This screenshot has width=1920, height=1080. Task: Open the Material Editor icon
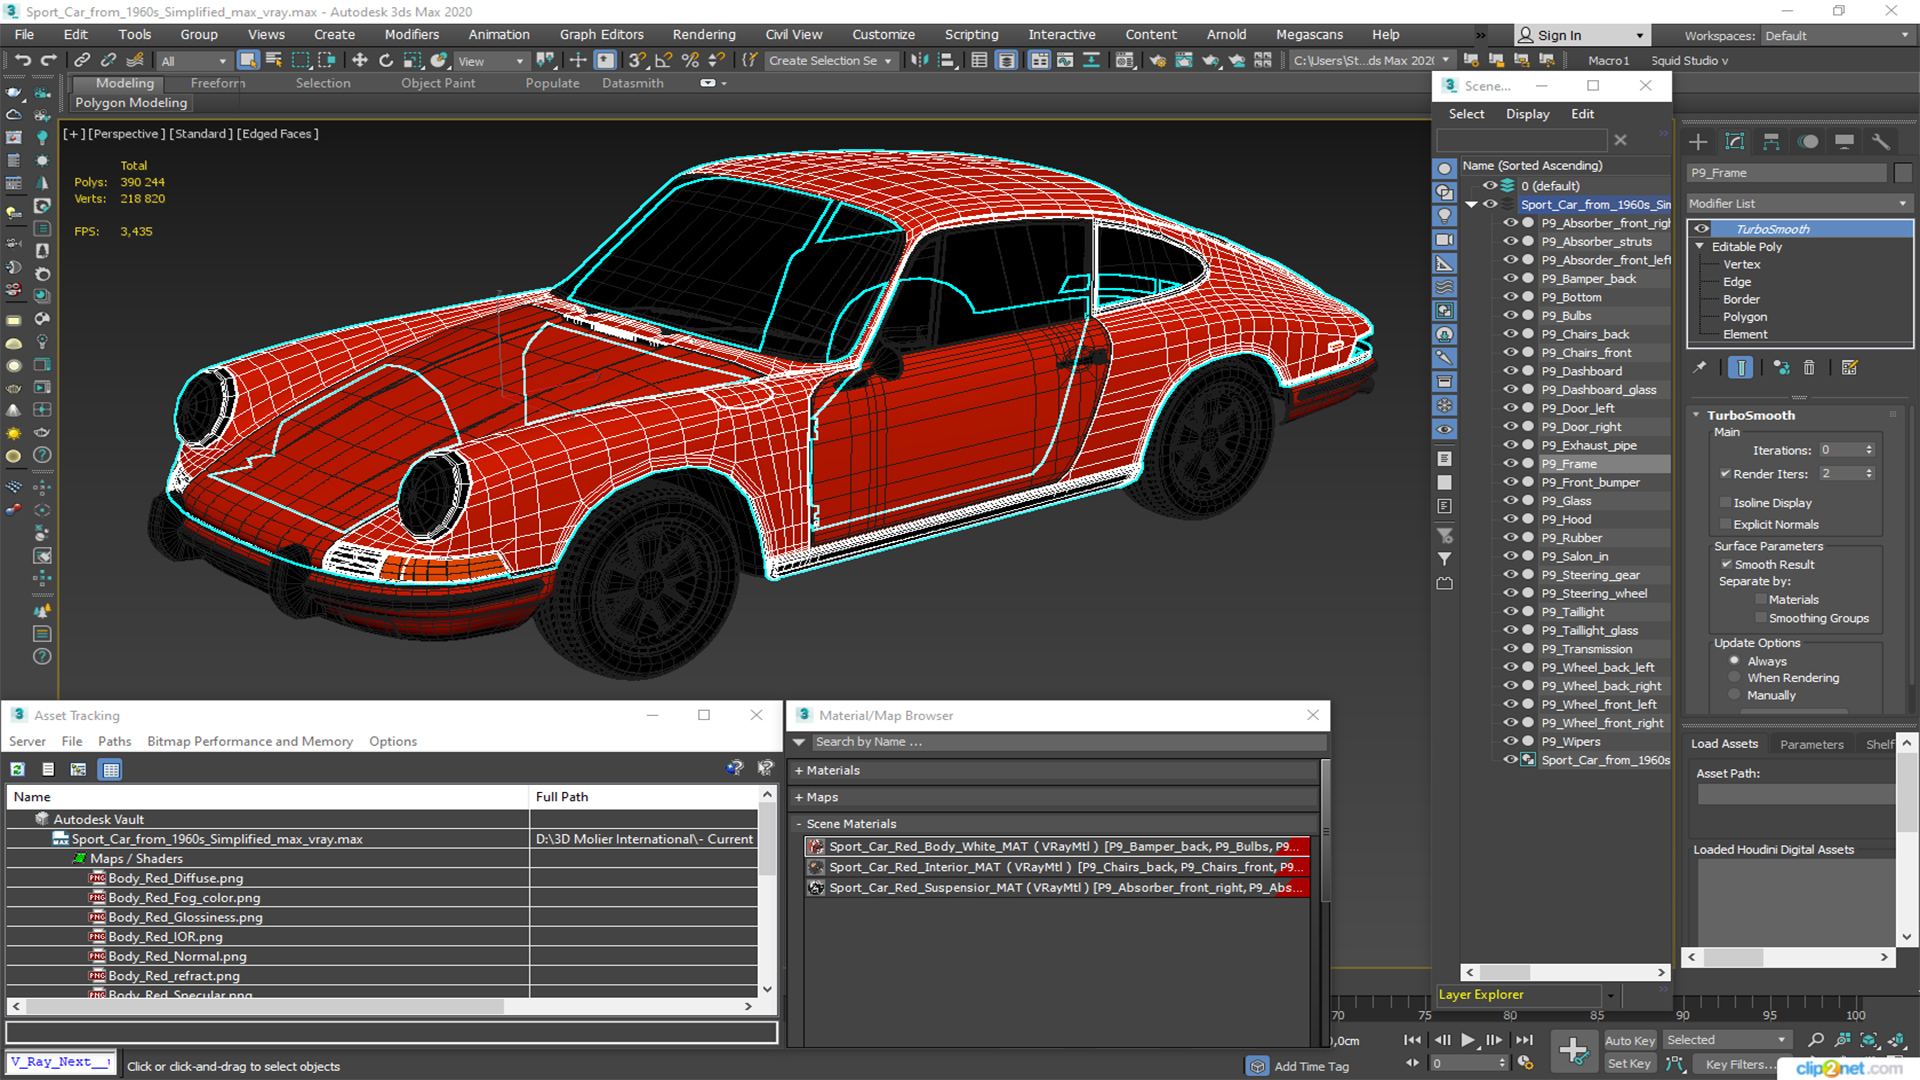tap(1125, 60)
